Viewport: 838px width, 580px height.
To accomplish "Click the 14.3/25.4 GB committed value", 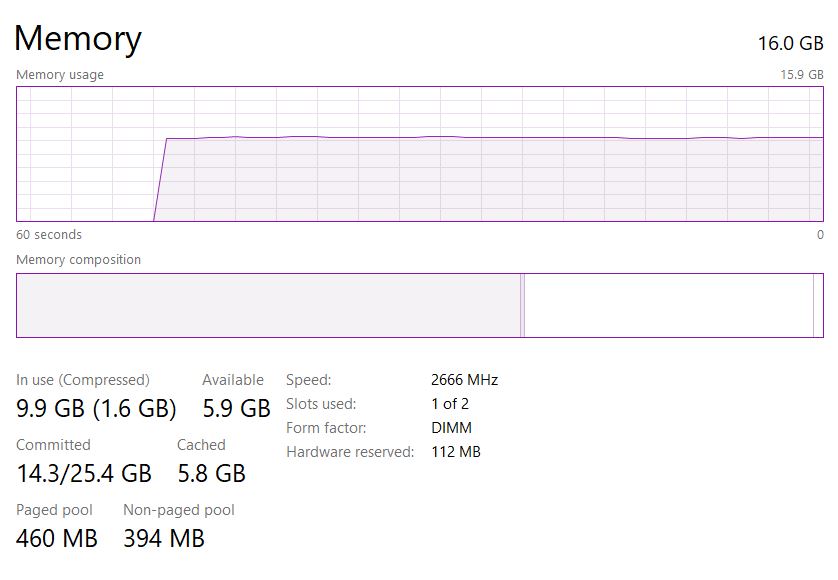I will pos(84,473).
